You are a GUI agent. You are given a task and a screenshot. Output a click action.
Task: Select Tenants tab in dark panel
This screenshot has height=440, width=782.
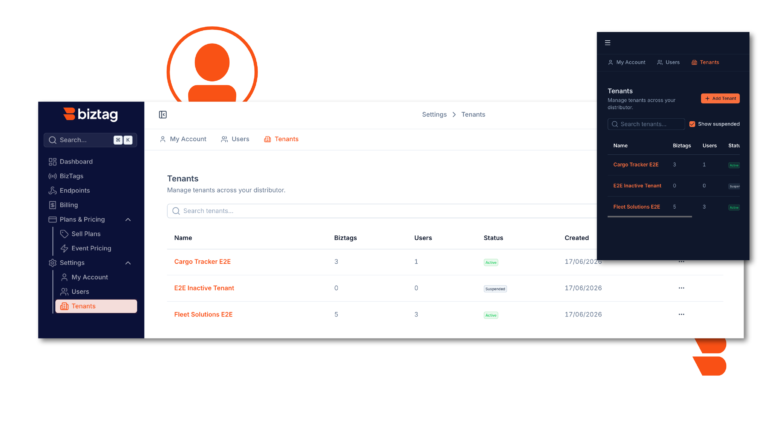(705, 62)
